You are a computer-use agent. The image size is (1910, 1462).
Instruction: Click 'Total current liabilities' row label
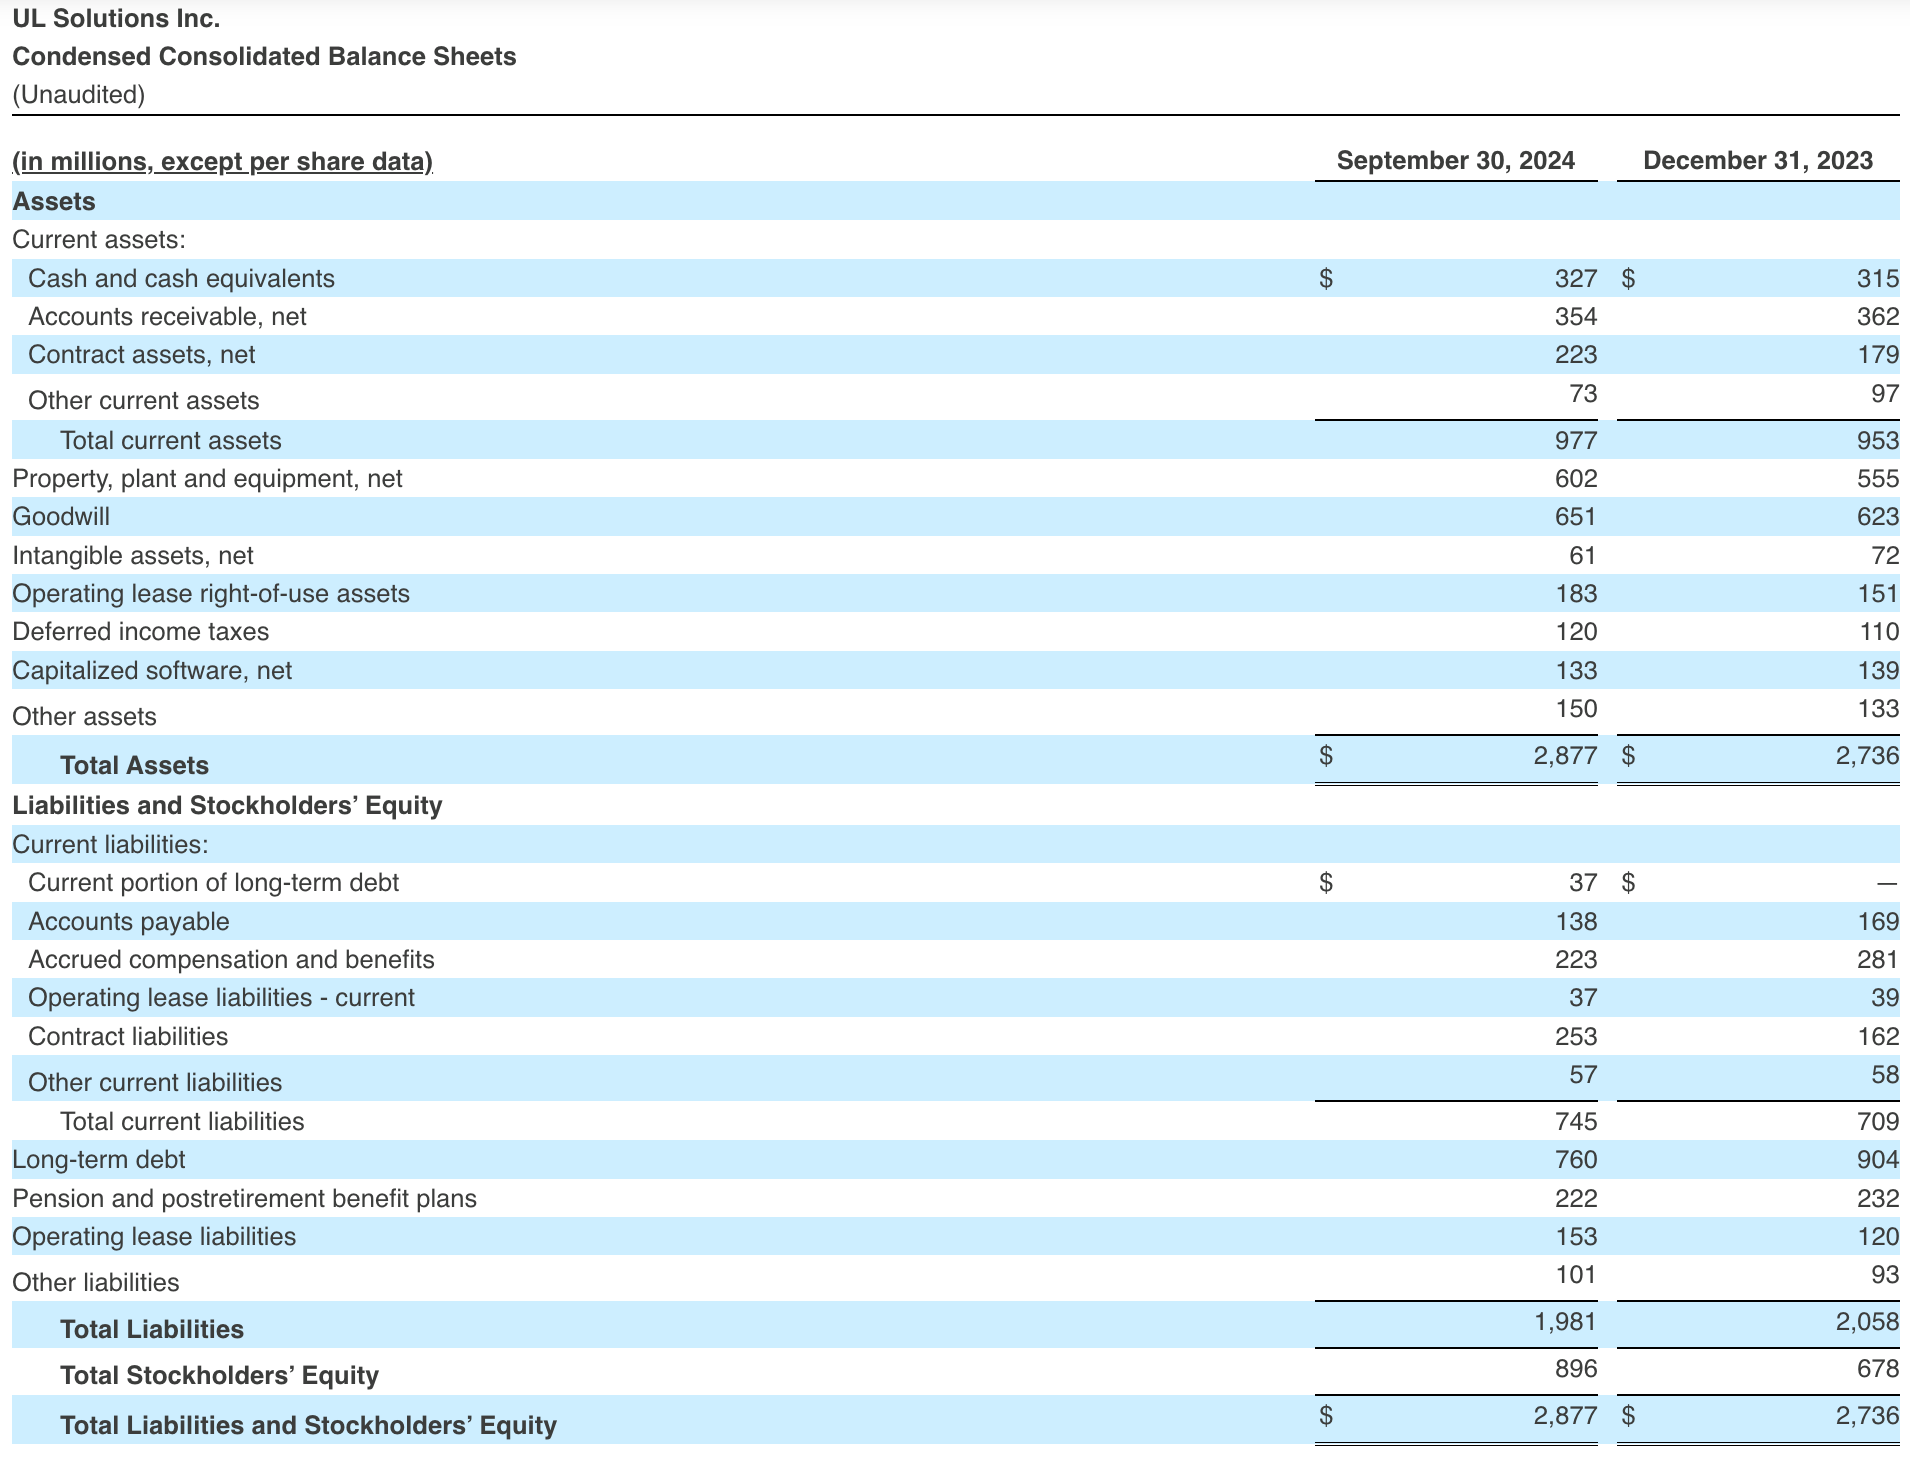(182, 1121)
